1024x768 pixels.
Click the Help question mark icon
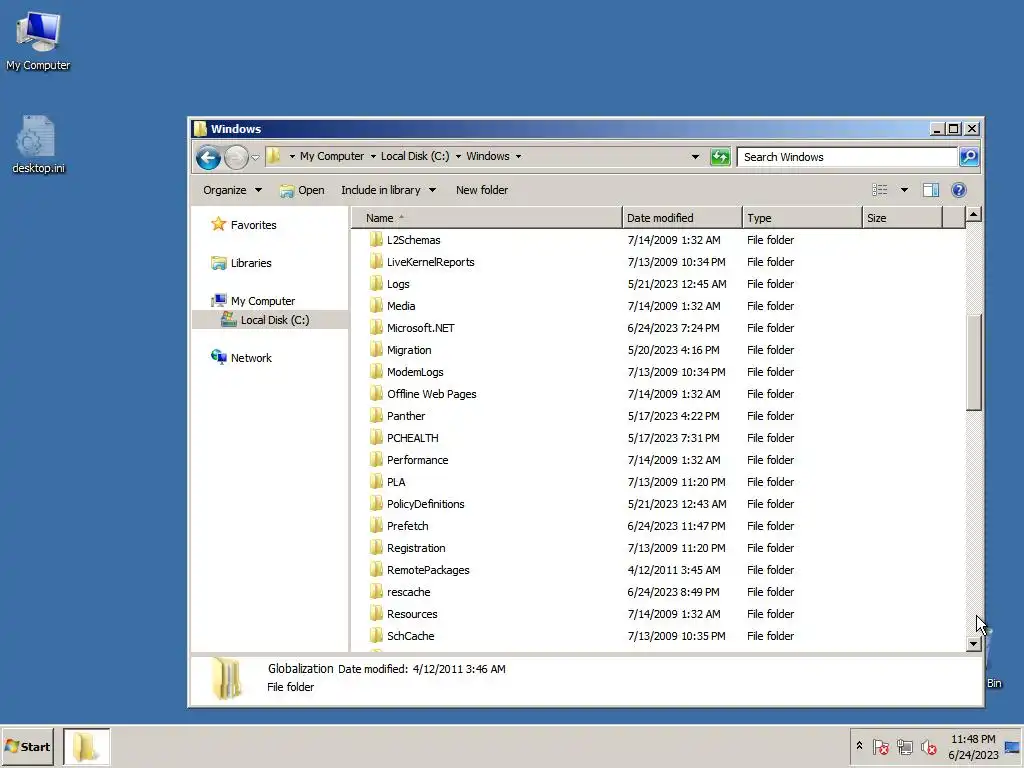coord(959,190)
